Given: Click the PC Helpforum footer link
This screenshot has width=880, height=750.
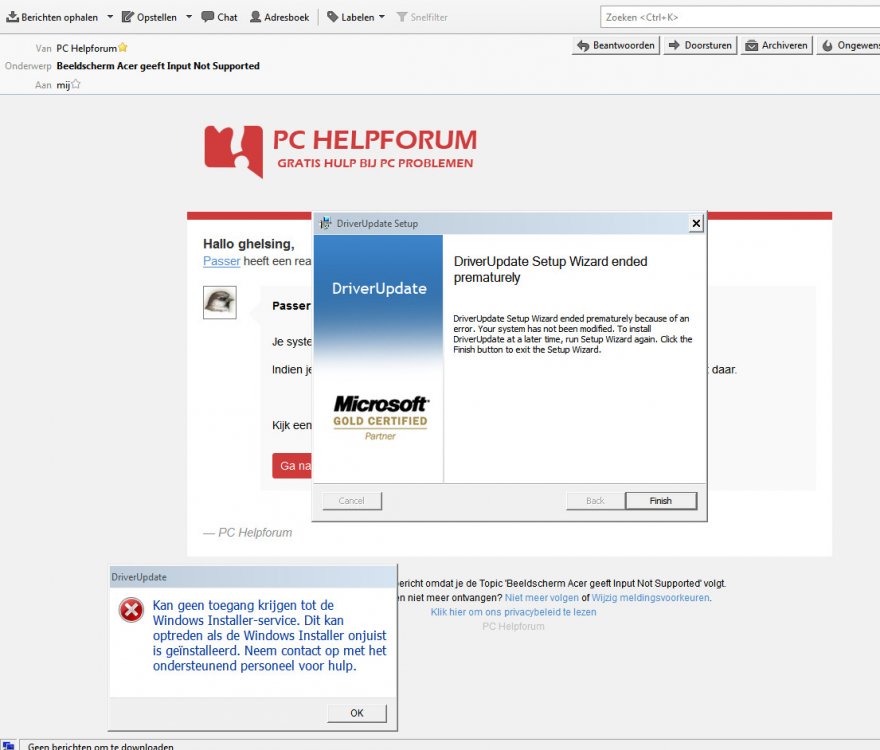Looking at the screenshot, I should 514,626.
